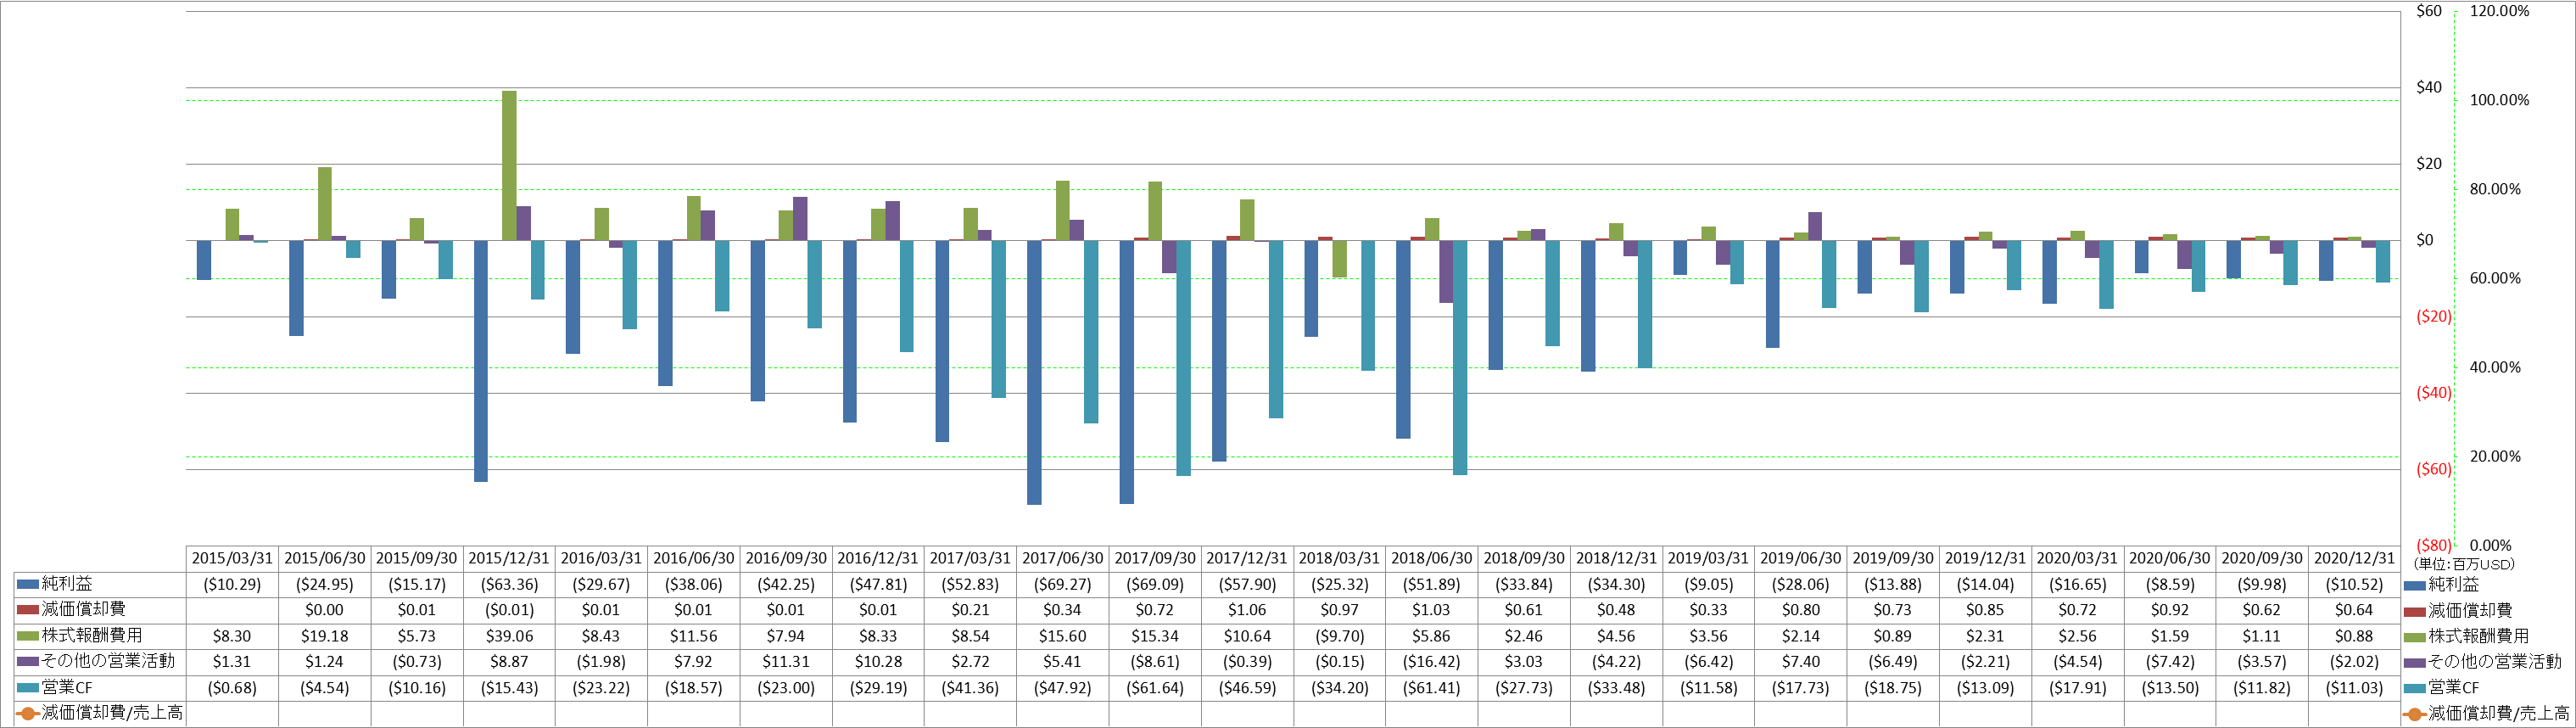Select the 2018/12/31 column header
This screenshot has width=2576, height=728.
point(1616,558)
